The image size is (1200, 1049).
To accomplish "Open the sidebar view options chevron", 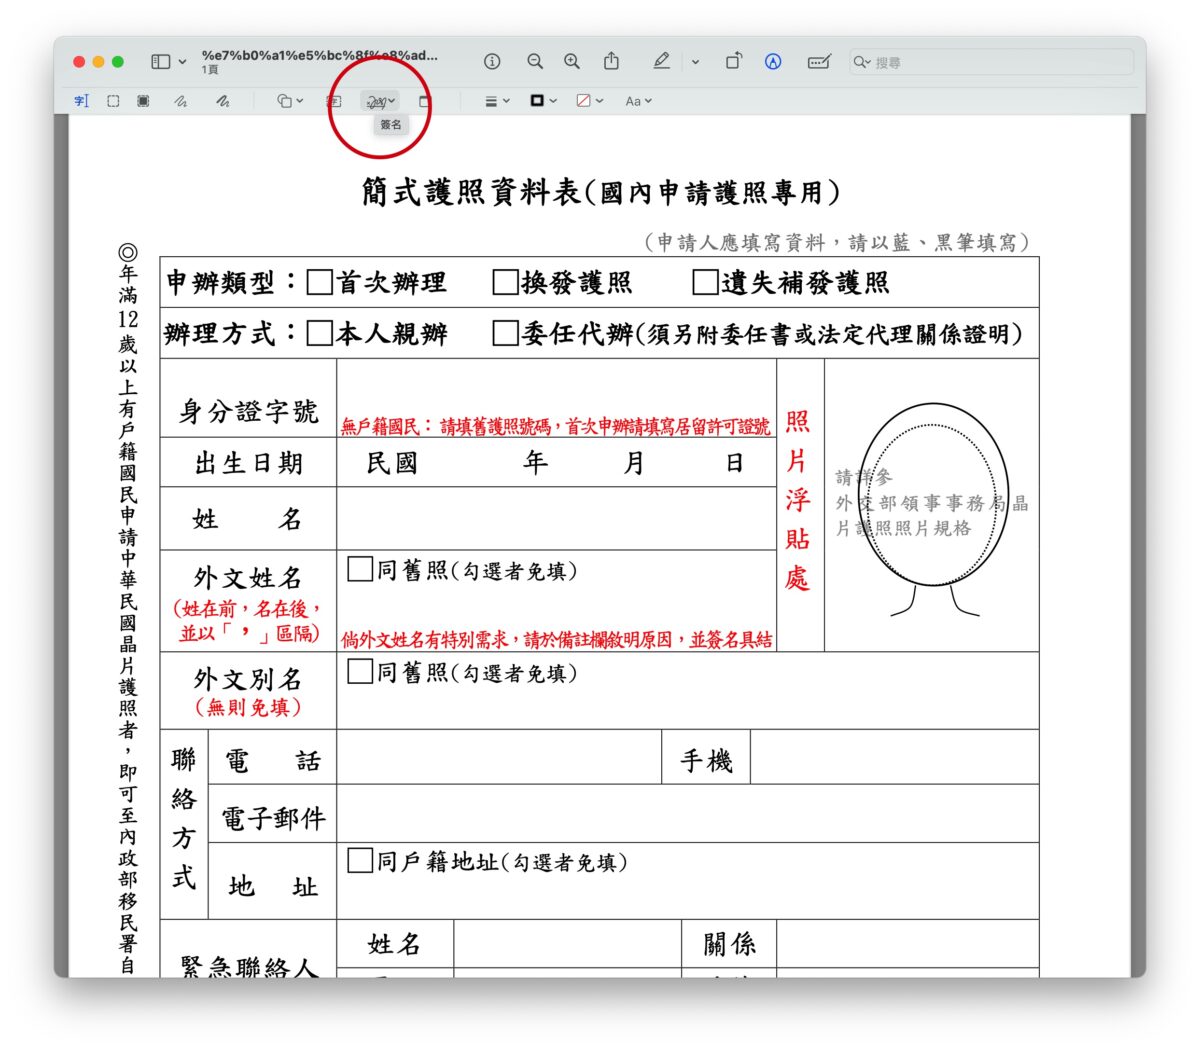I will pyautogui.click(x=182, y=62).
